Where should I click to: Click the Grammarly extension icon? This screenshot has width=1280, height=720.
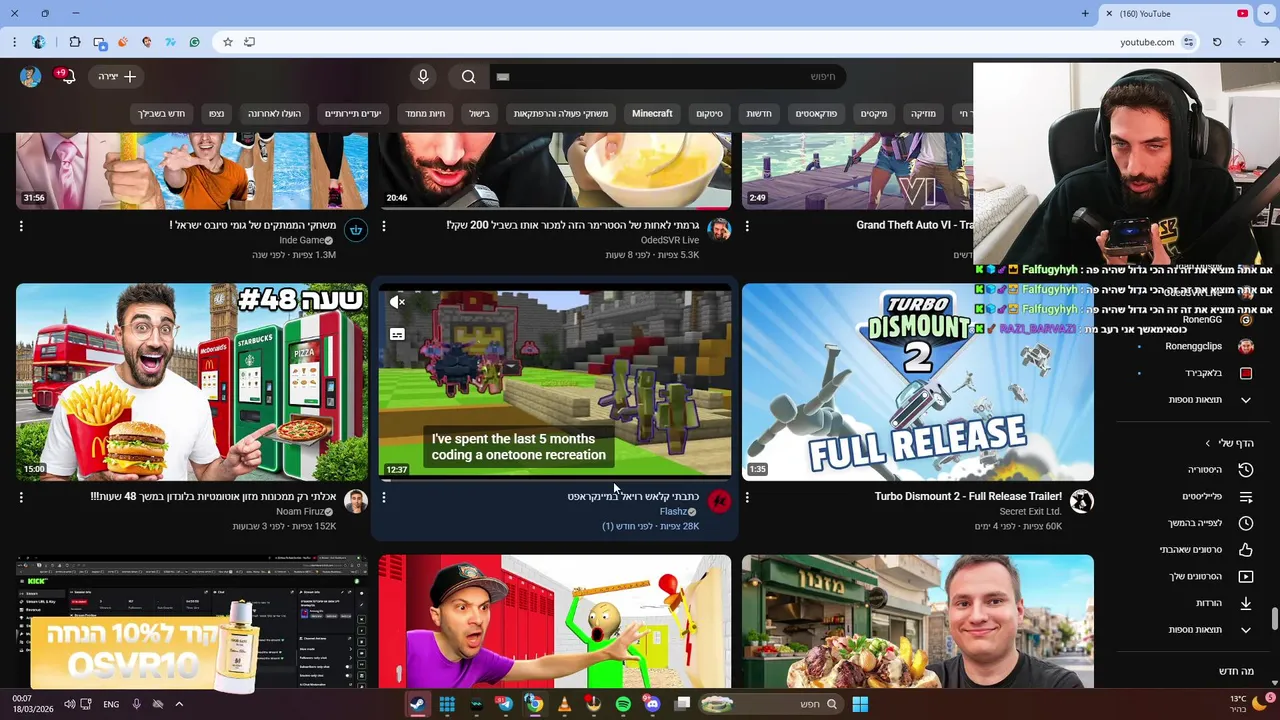point(194,42)
